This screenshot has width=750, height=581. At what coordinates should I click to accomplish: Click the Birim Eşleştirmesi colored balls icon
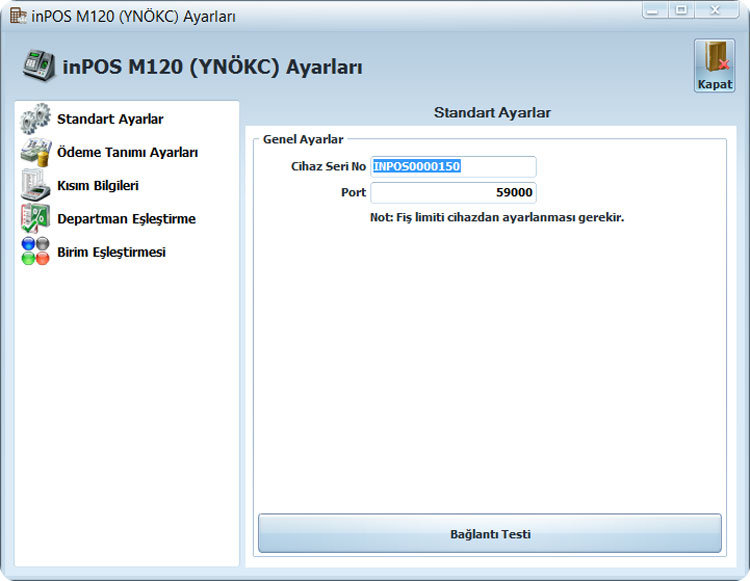[35, 251]
